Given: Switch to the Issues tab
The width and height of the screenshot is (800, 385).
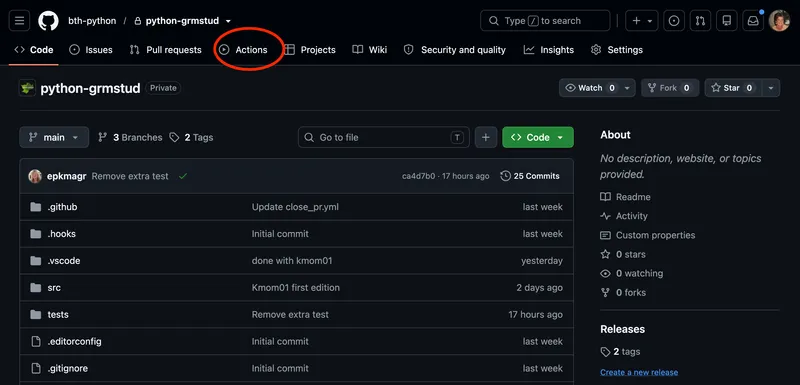Looking at the screenshot, I should click(91, 50).
